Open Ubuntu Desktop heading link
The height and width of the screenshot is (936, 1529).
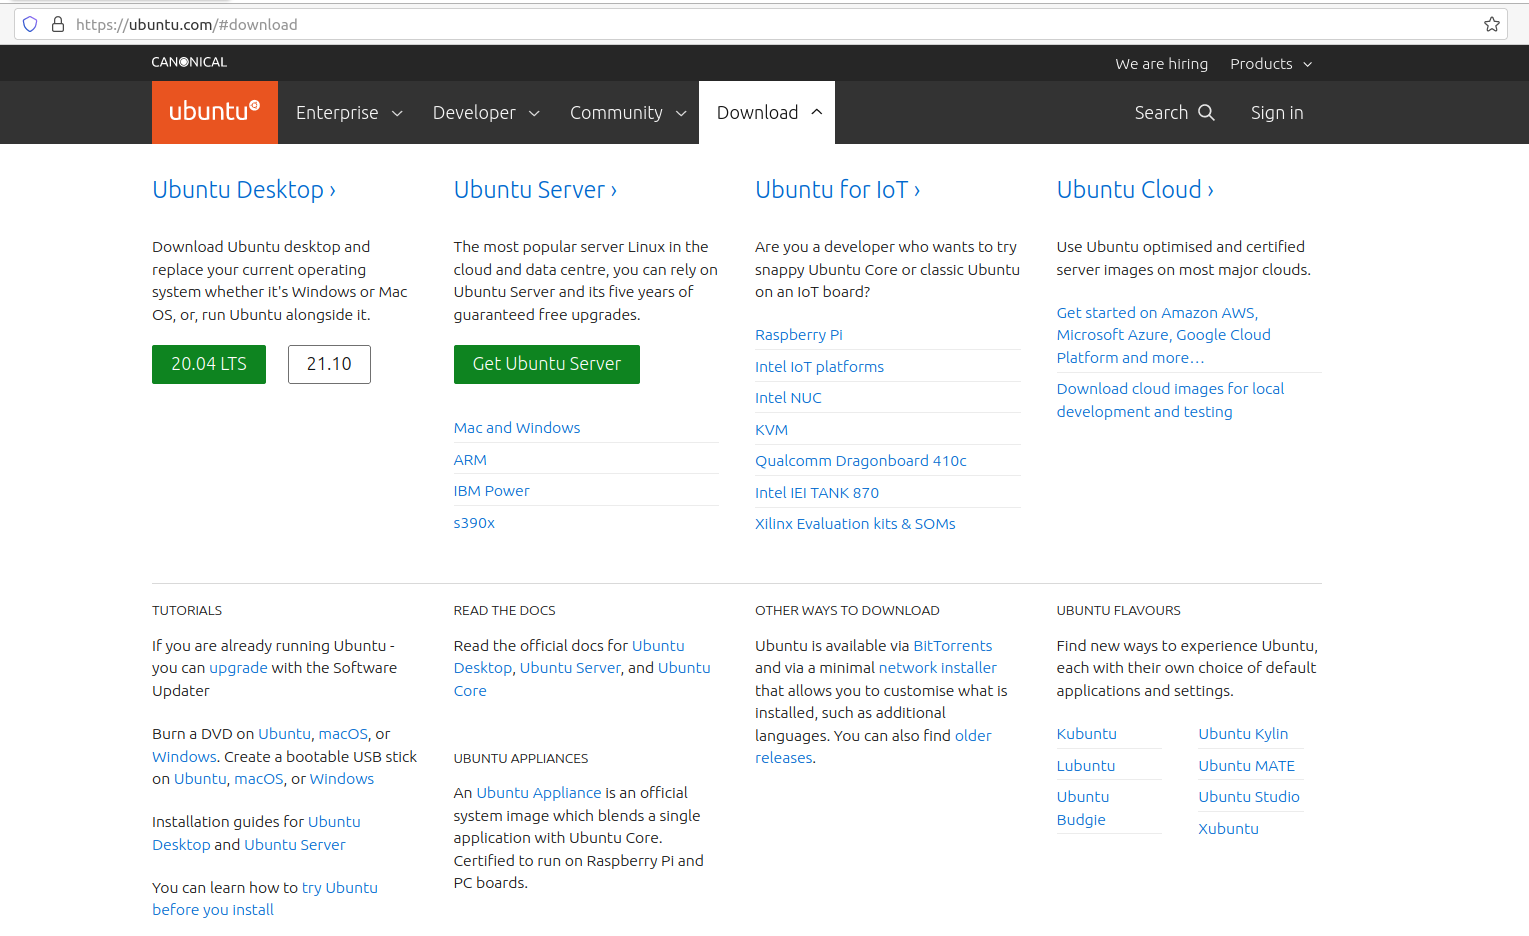244,190
